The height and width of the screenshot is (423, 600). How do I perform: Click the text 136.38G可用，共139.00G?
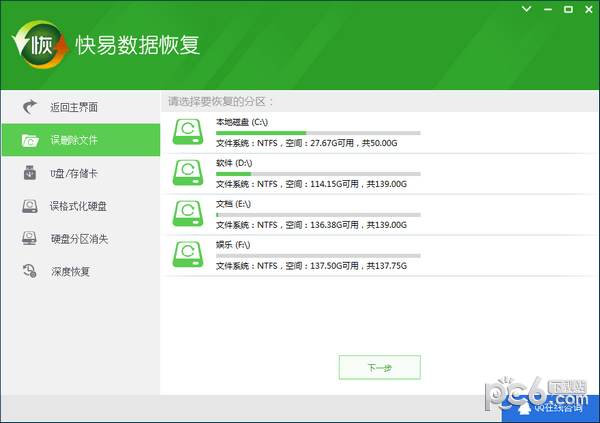click(358, 225)
